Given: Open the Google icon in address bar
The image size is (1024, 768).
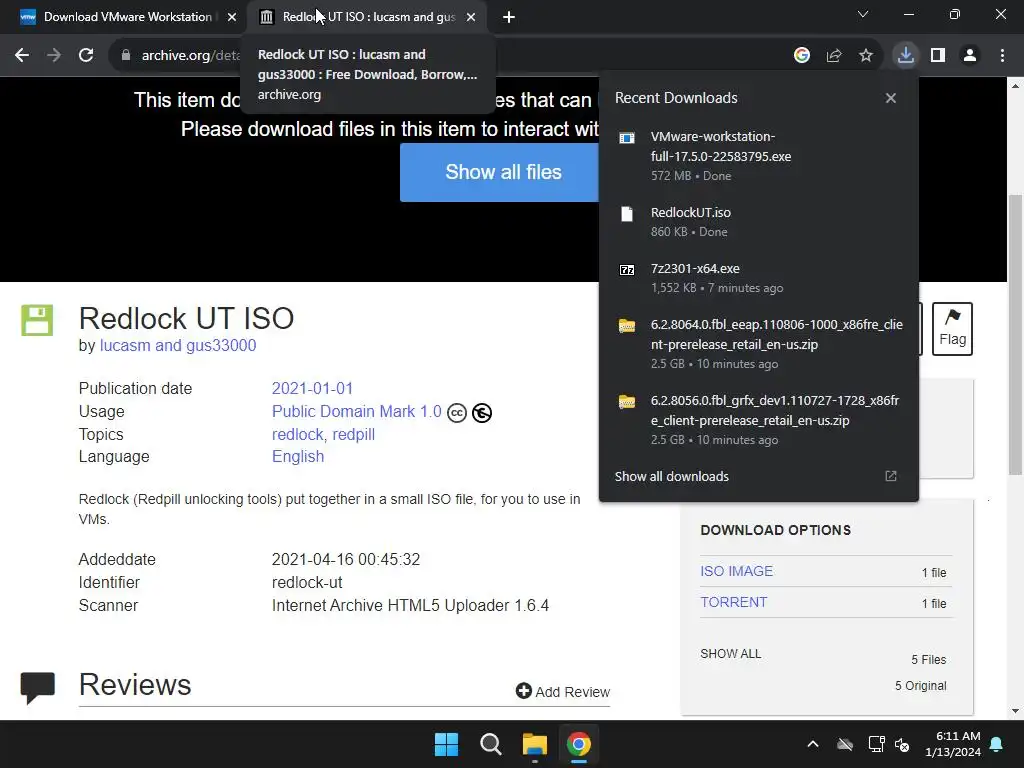Looking at the screenshot, I should coord(802,56).
